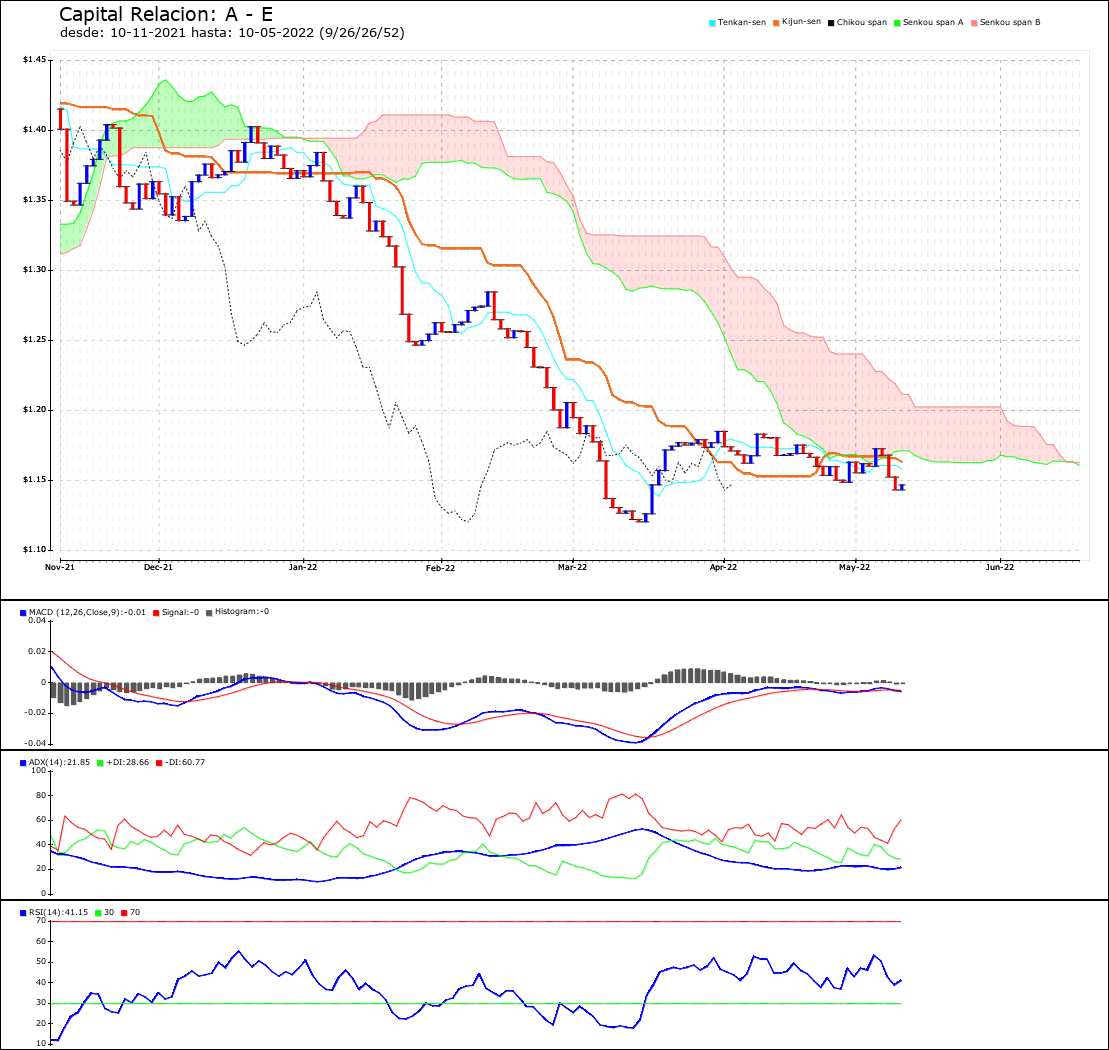The image size is (1109, 1050).
Task: Click the MACD (12,26,Close,9) legend text
Action: (x=87, y=612)
